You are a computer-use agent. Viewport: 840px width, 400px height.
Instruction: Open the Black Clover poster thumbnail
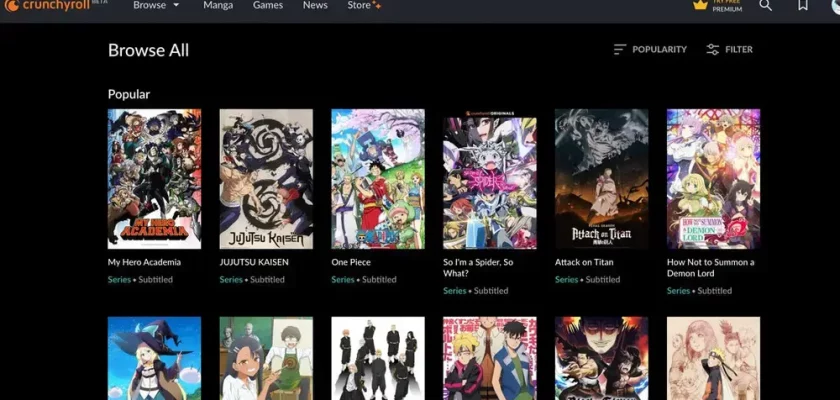pyautogui.click(x=602, y=358)
